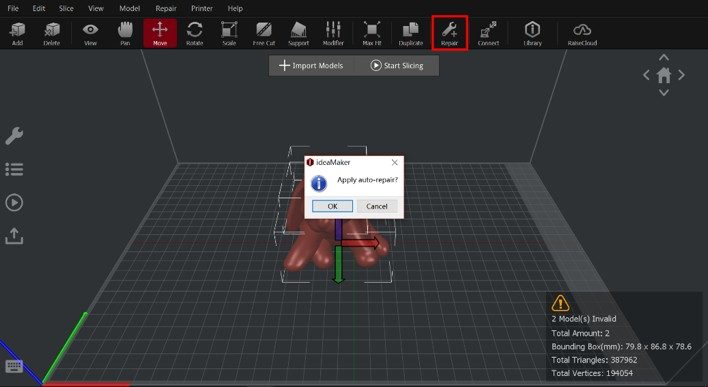Click the Duplicate toolbar icon

pos(410,33)
